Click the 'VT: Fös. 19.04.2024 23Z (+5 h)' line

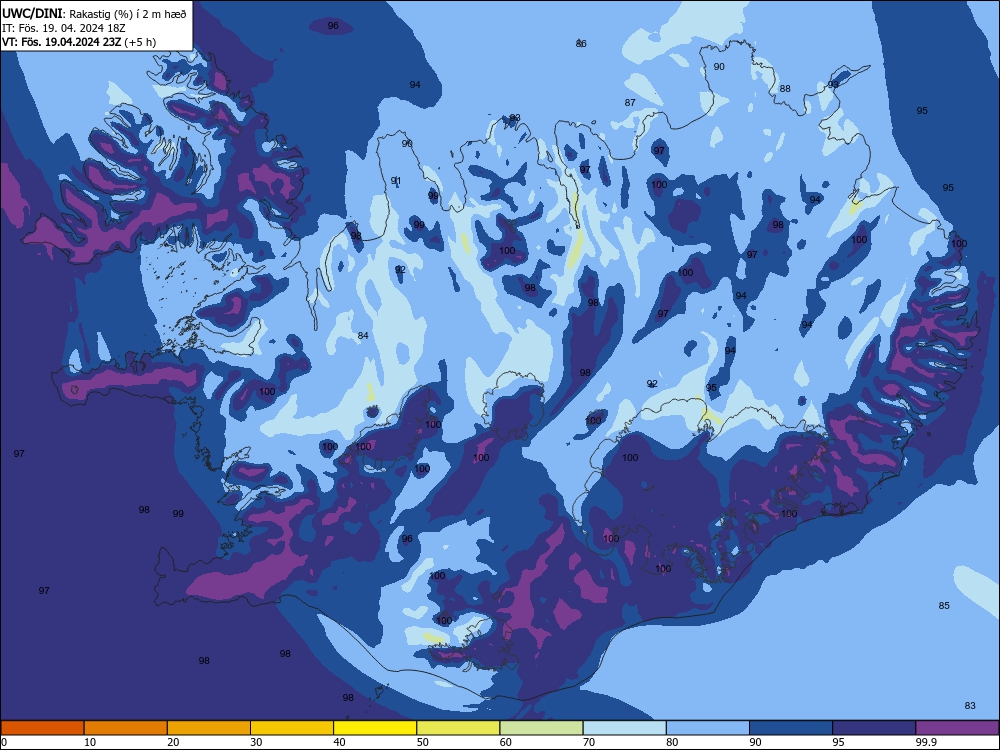tap(79, 42)
